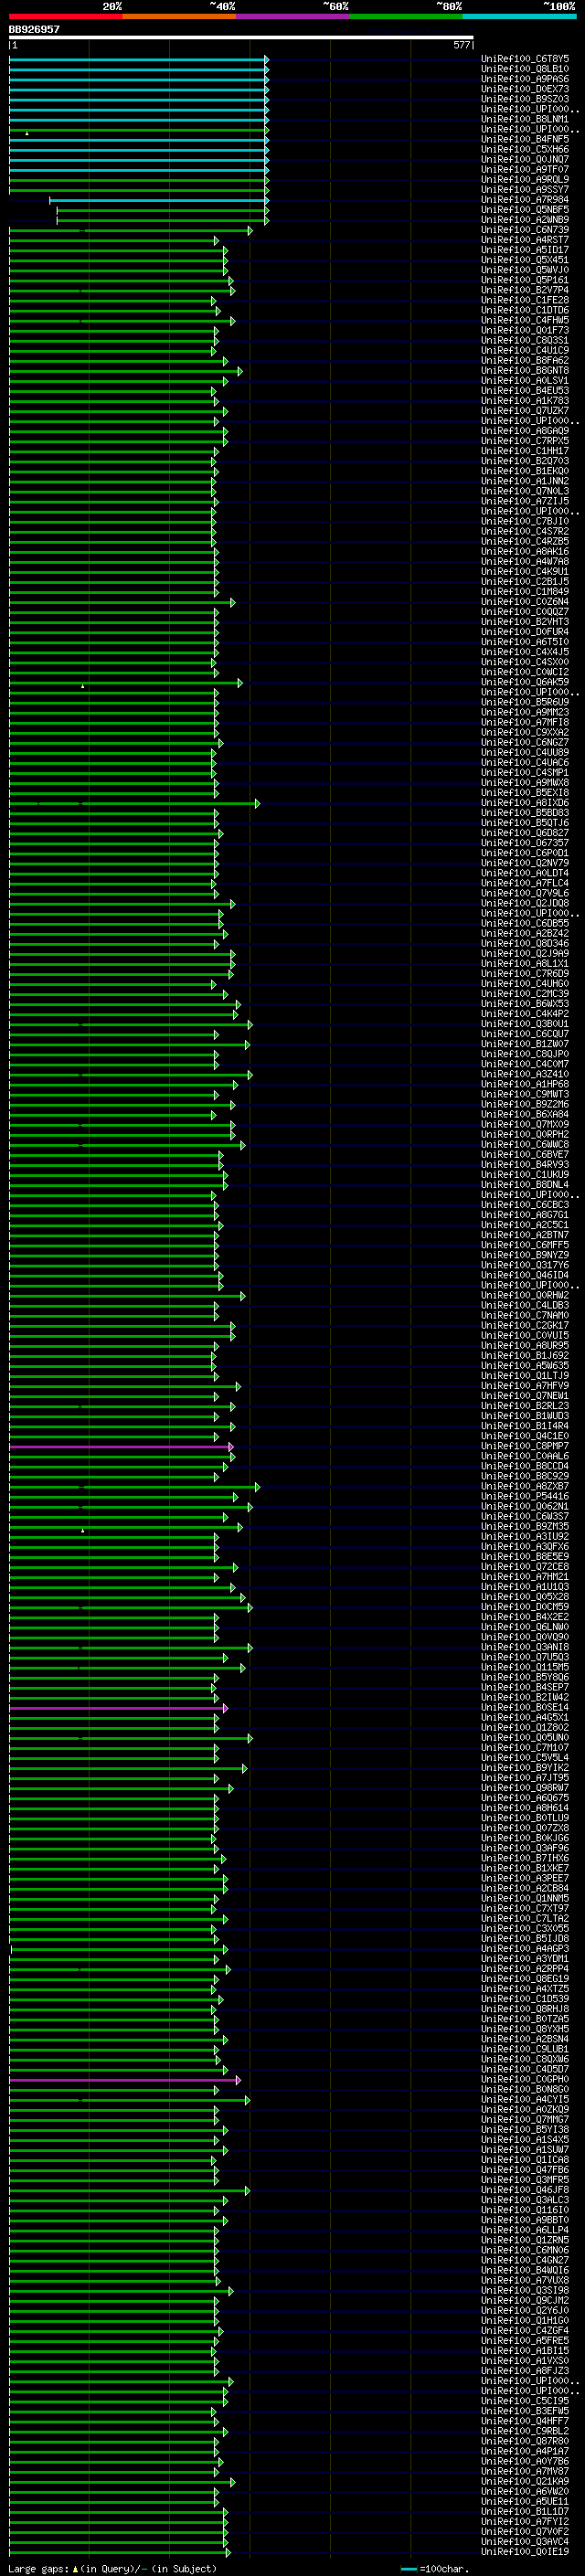Click the purple ~60% identity legend segment
The width and height of the screenshot is (585, 2576).
293,17
